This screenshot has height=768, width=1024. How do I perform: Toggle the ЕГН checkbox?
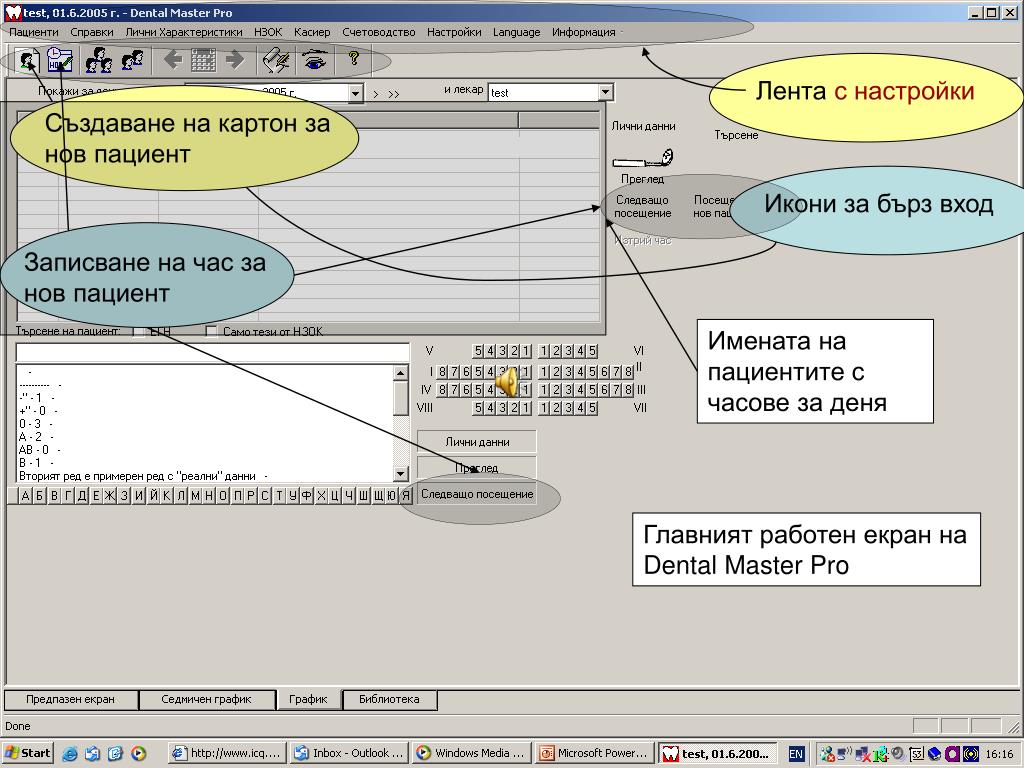point(139,331)
